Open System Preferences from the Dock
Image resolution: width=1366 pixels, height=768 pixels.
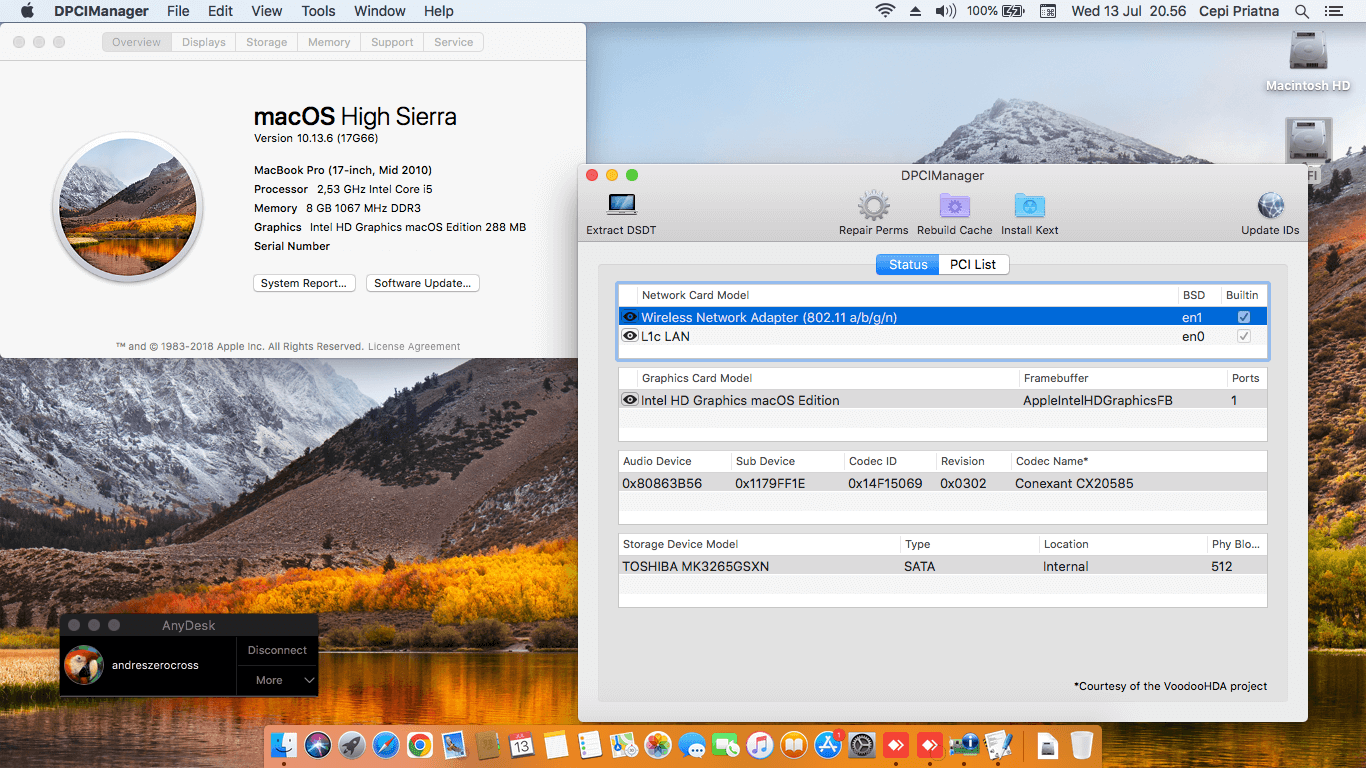tap(862, 745)
